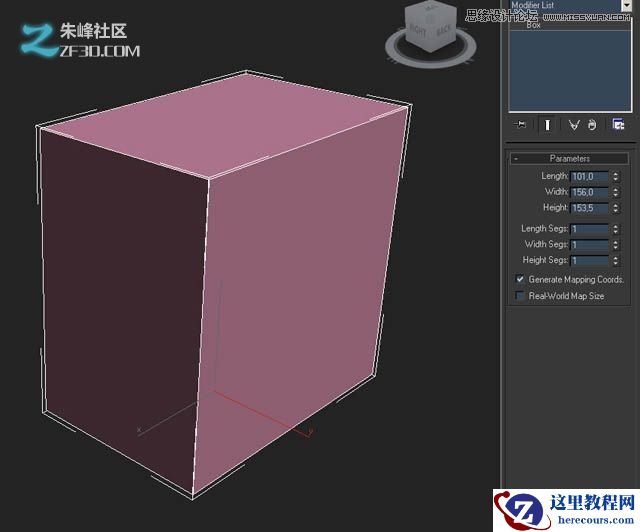The image size is (640, 532).
Task: Click the Length Segs value field
Action: click(590, 229)
